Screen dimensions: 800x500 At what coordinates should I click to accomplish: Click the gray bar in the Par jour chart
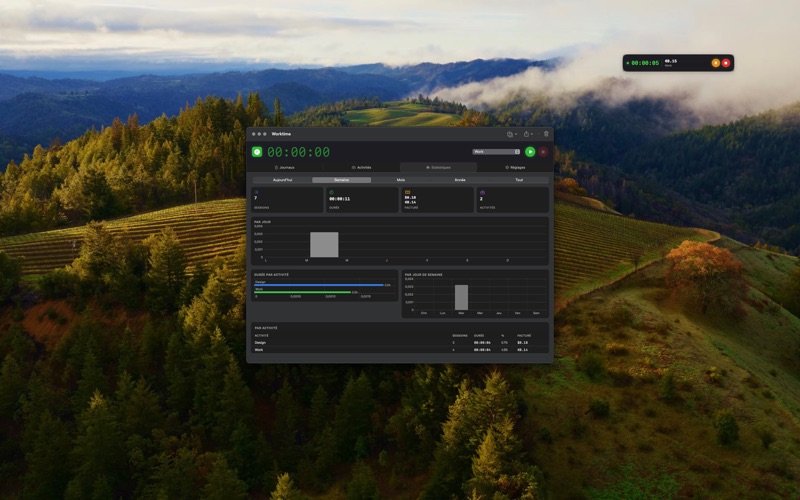pyautogui.click(x=324, y=245)
